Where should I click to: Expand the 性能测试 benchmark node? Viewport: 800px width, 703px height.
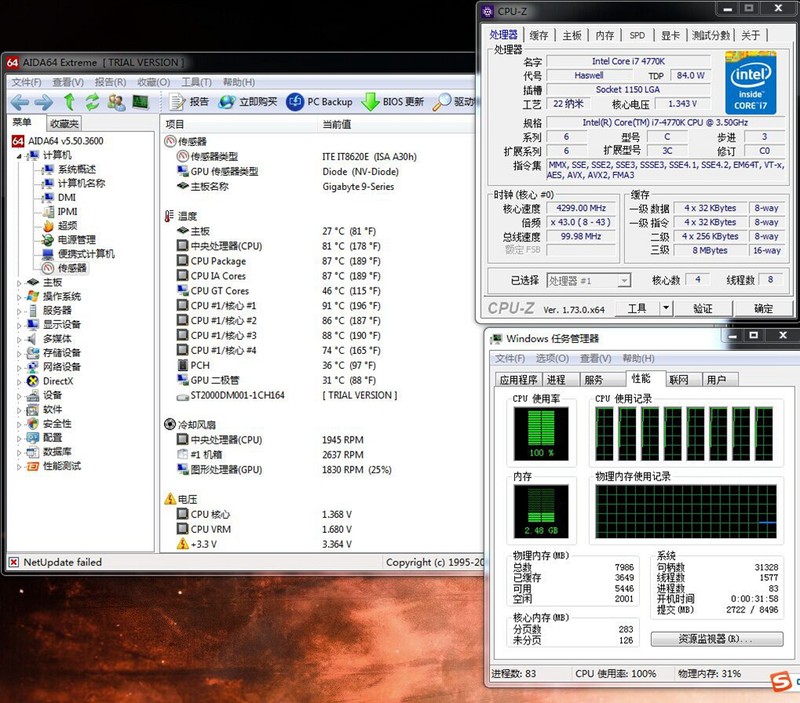tap(19, 466)
